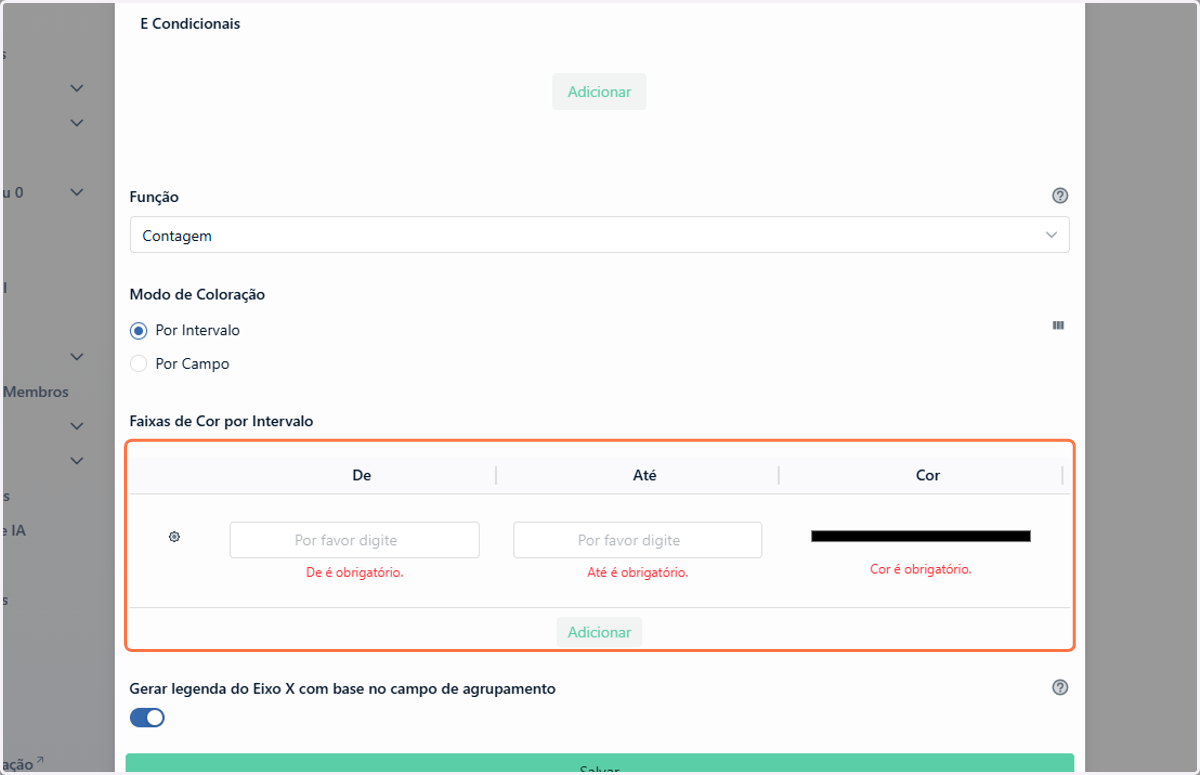The width and height of the screenshot is (1200, 775).
Task: Focus the De input field
Action: (x=354, y=540)
